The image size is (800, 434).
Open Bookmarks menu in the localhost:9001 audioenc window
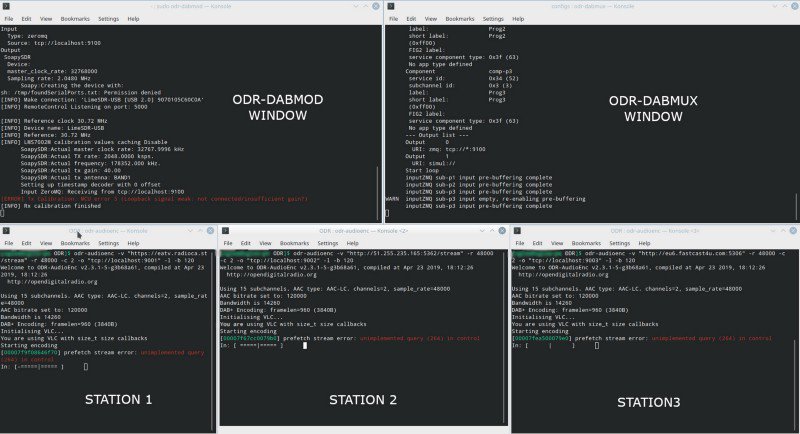pos(75,243)
